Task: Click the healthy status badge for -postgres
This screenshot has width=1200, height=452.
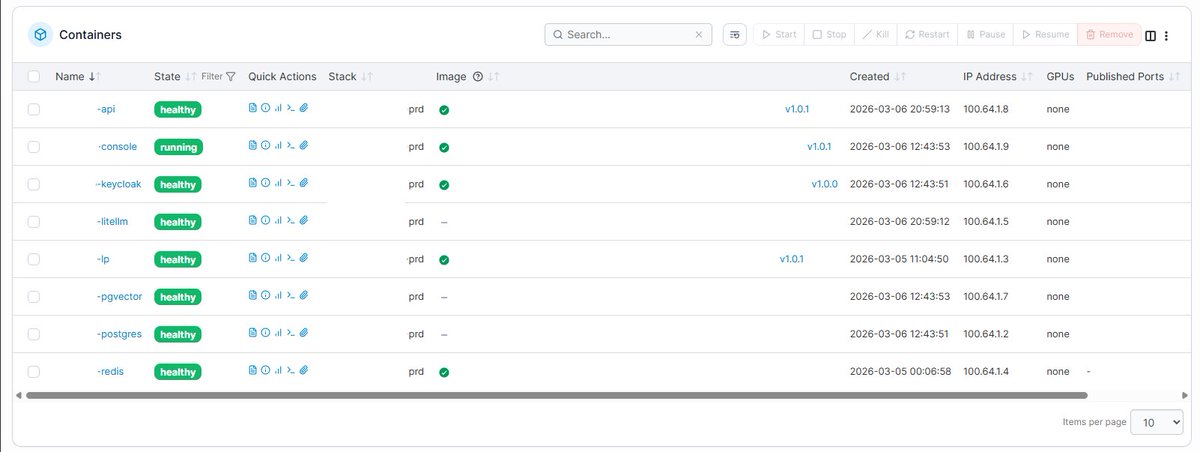Action: (x=178, y=334)
